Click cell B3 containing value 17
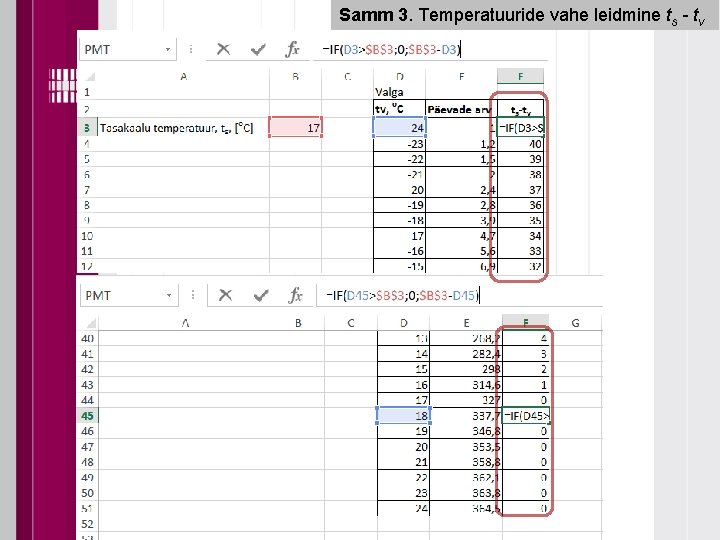 tap(295, 128)
